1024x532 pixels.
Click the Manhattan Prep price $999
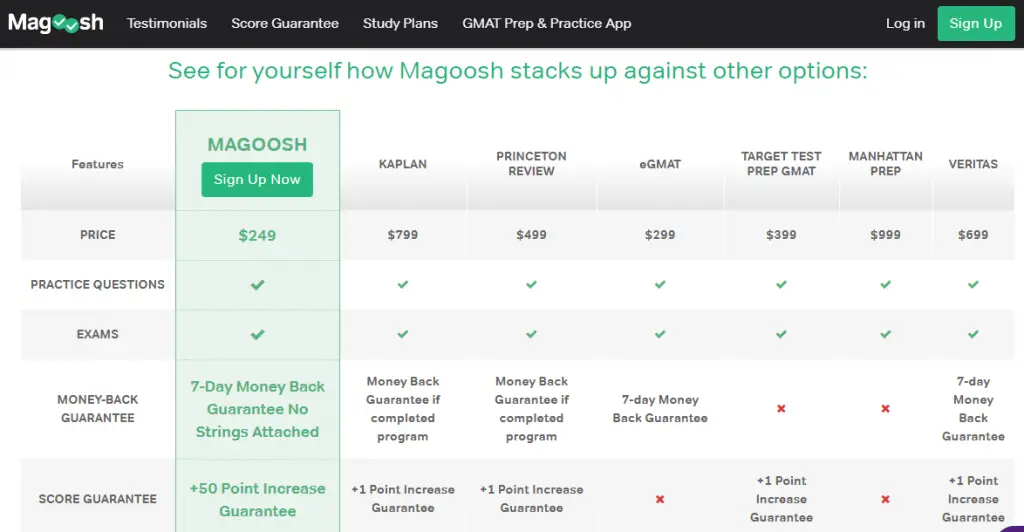coord(886,235)
